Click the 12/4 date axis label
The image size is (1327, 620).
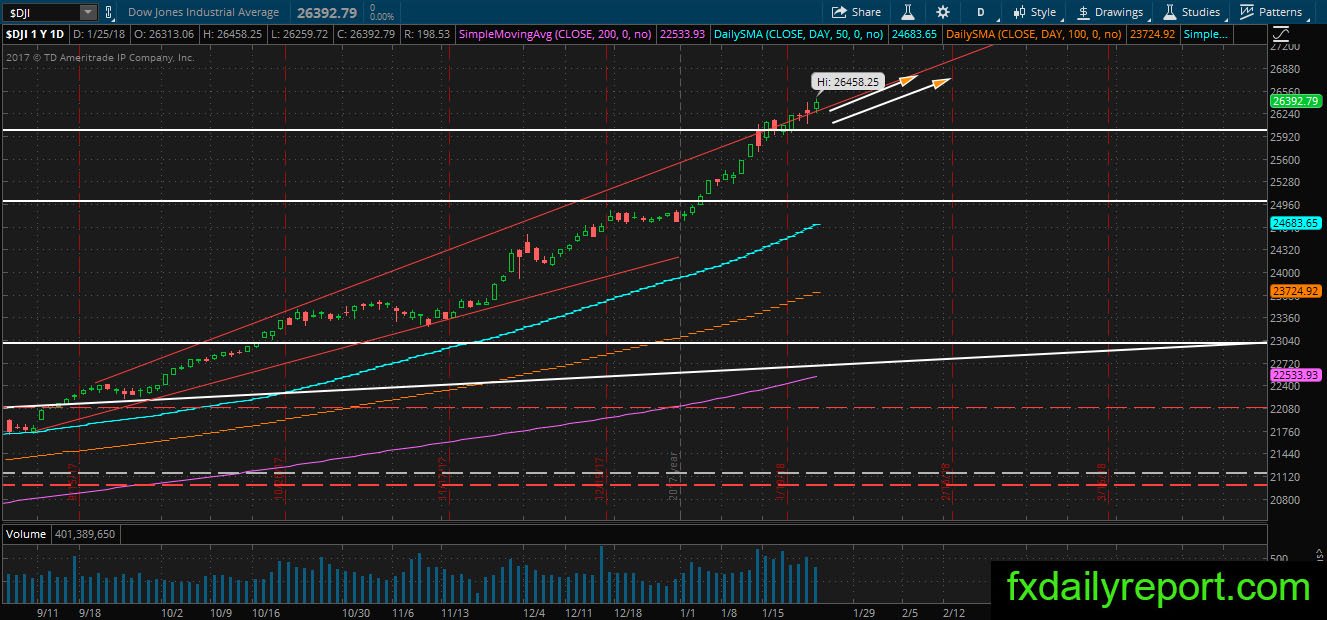(x=533, y=612)
